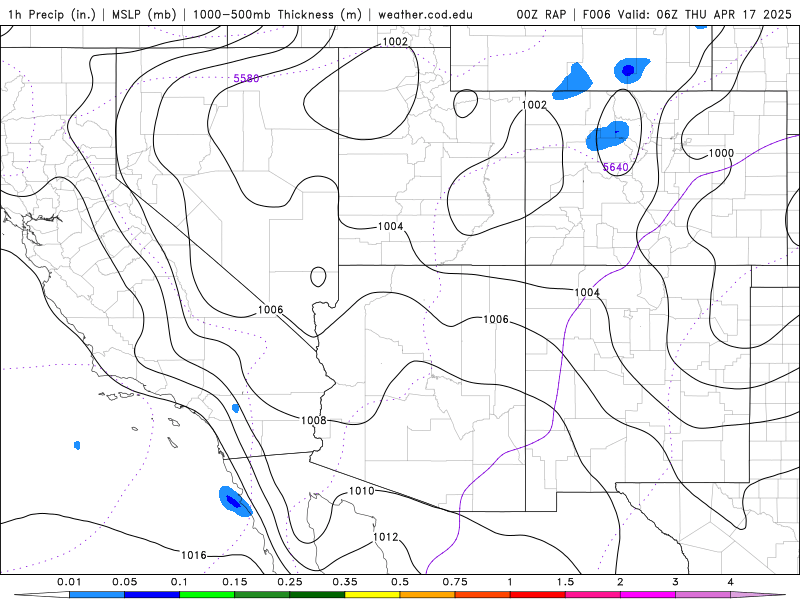Click the '0.75' colorbar tick label
The image size is (800, 600).
coord(455,582)
